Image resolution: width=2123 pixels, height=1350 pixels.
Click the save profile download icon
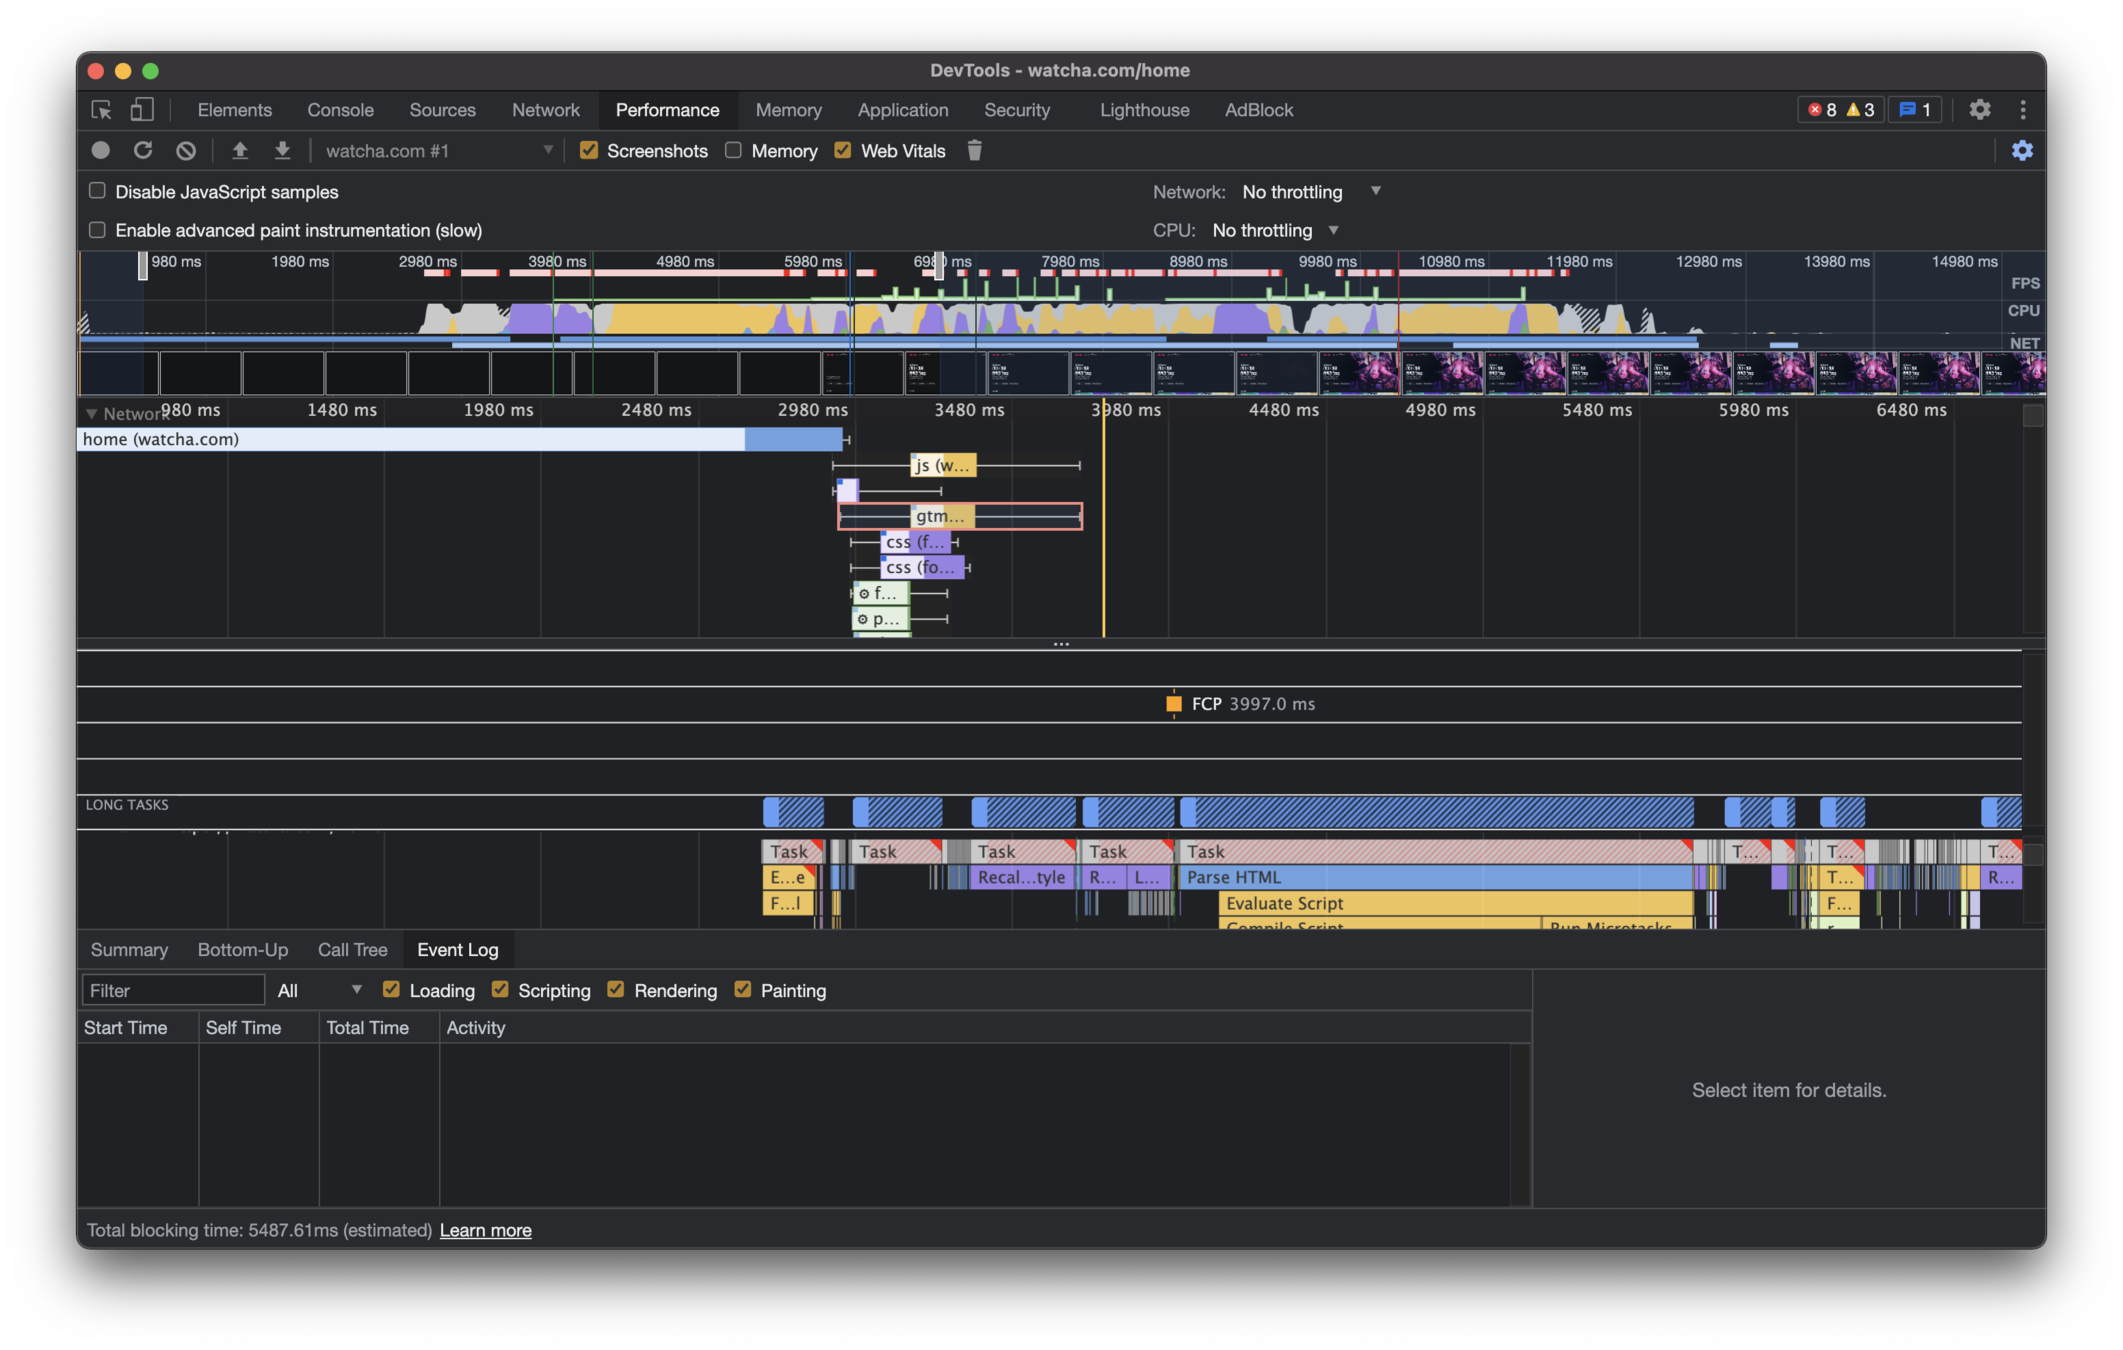283,150
